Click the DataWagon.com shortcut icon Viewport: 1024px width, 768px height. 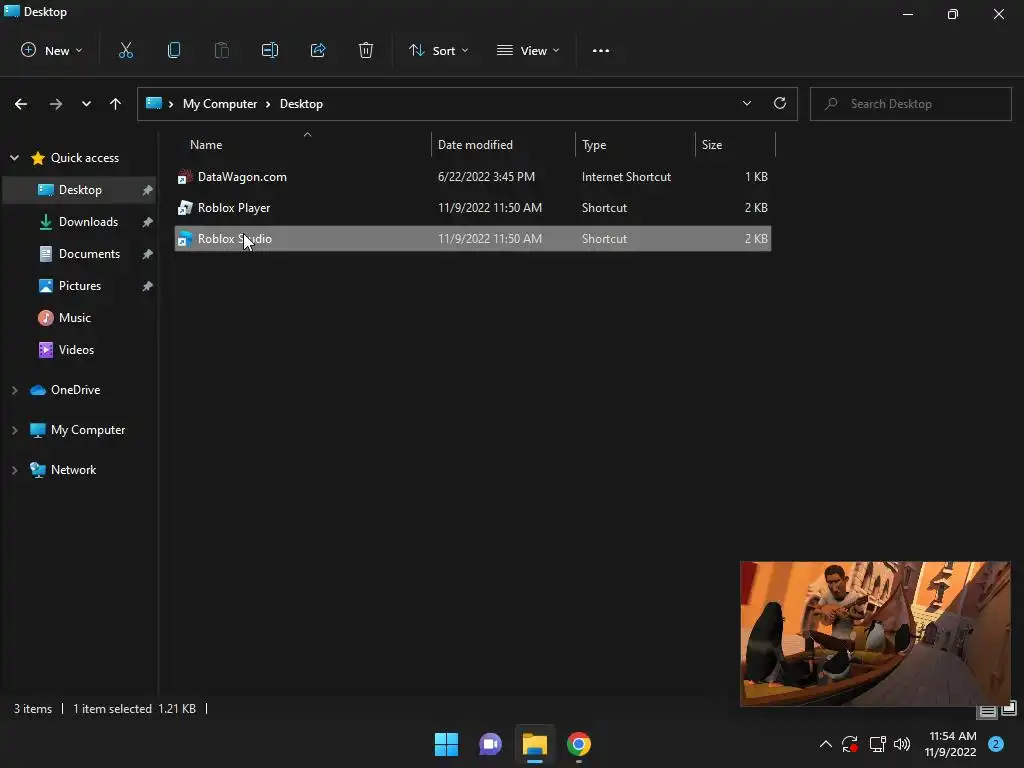(x=185, y=177)
